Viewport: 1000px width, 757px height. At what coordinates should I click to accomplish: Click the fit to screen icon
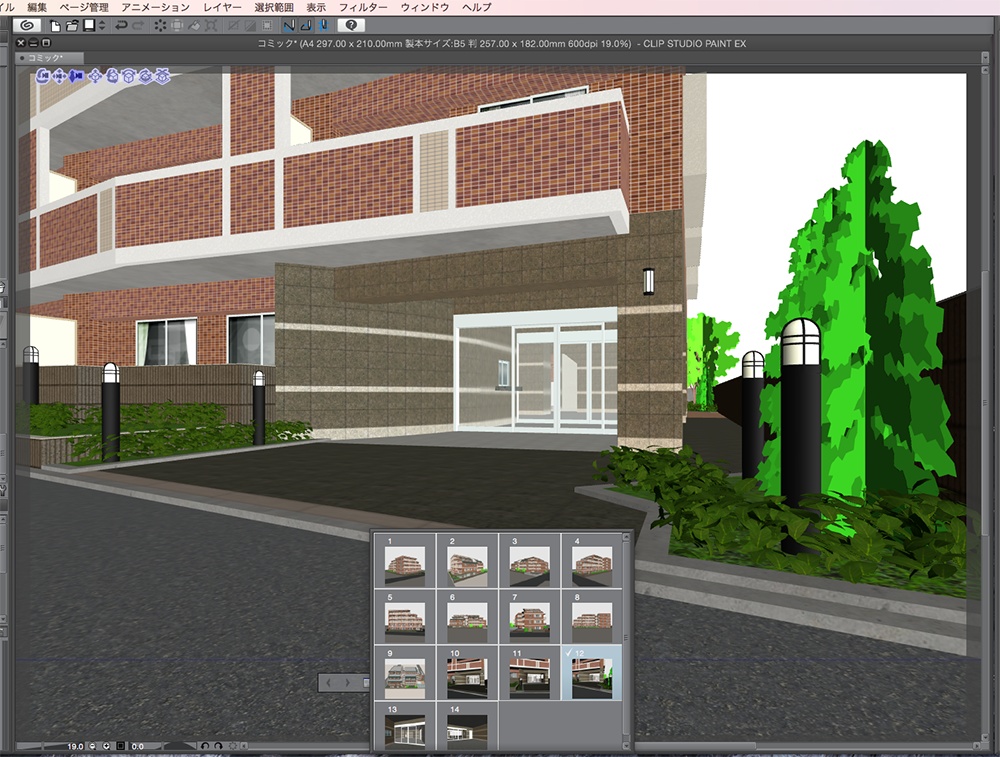120,746
